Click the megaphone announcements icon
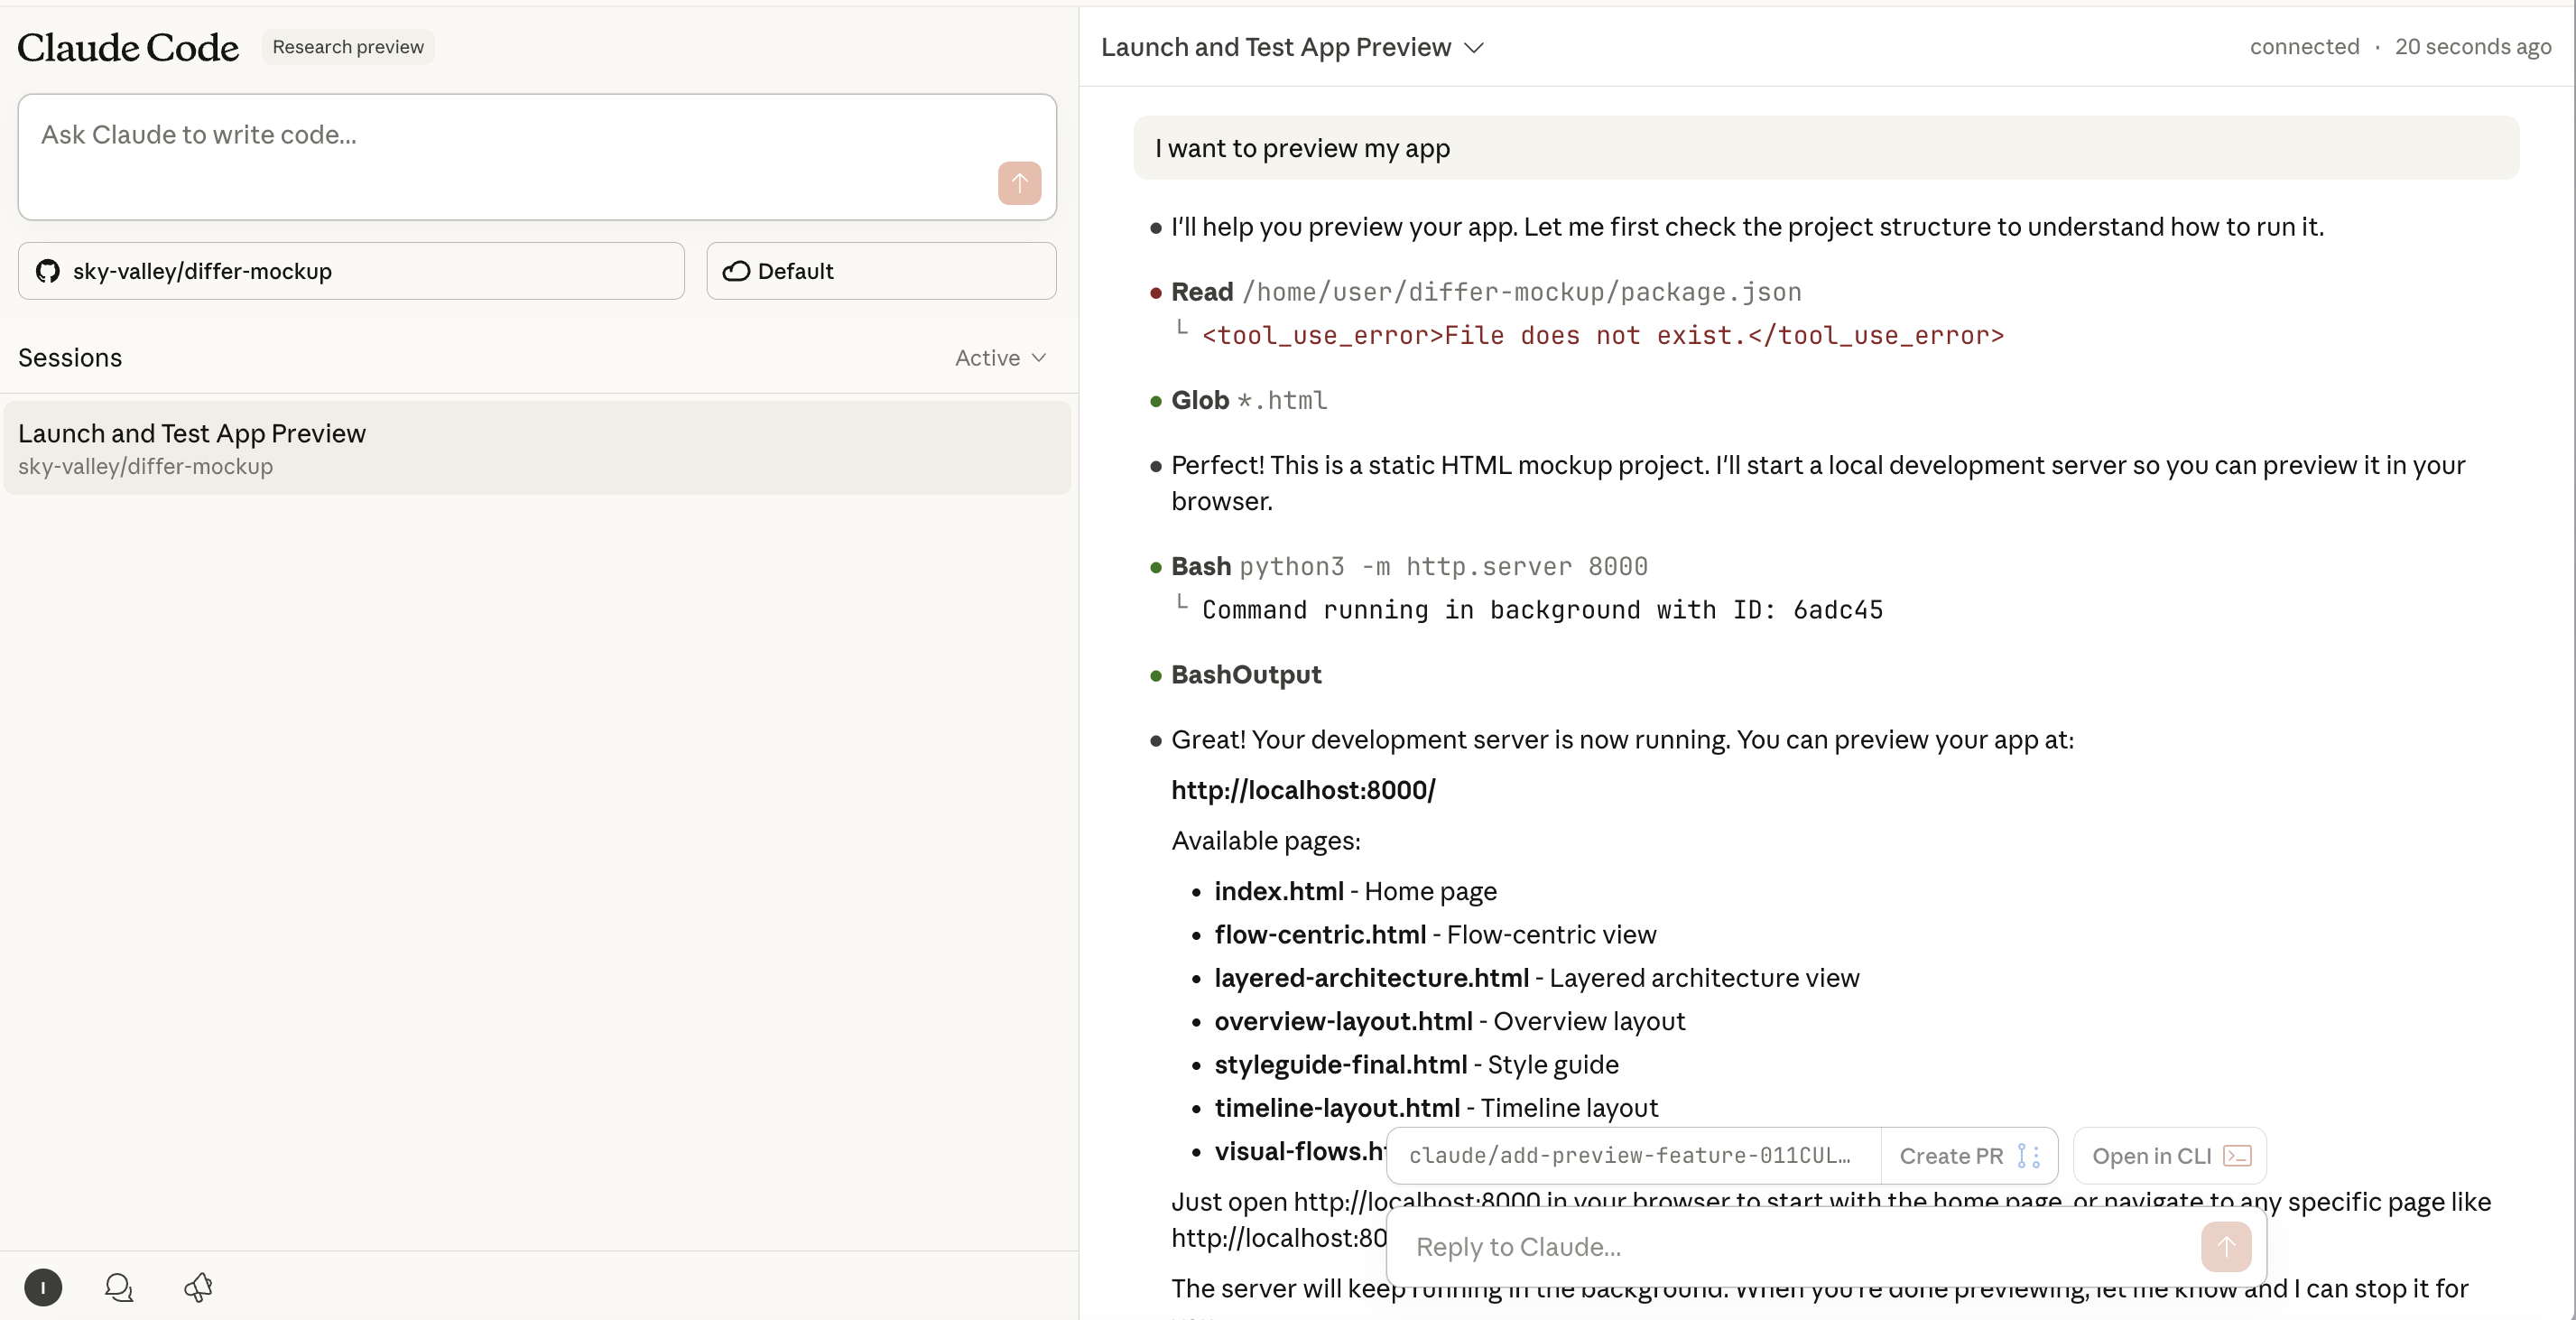Screen dimensions: 2576x1320 pyautogui.click(x=198, y=1288)
